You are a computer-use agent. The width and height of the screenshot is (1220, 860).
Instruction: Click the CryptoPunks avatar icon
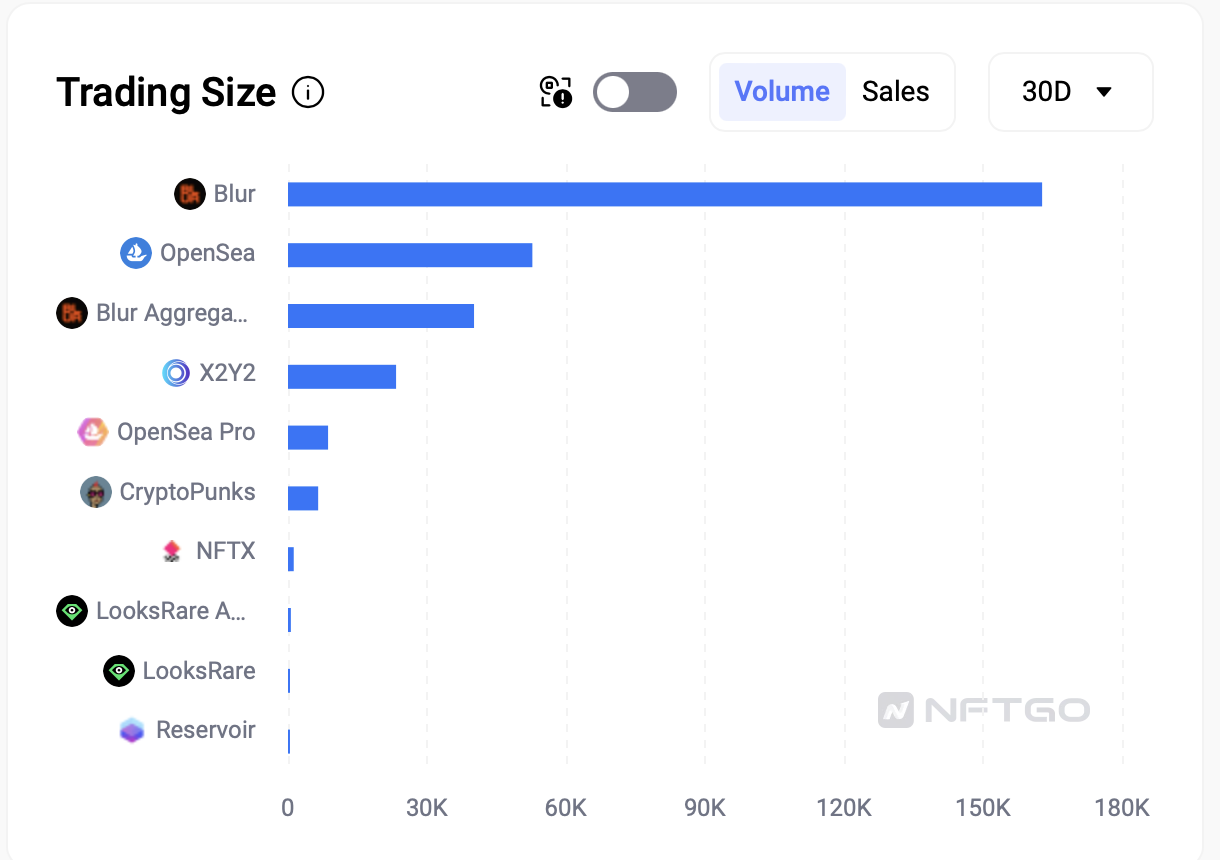coord(96,492)
